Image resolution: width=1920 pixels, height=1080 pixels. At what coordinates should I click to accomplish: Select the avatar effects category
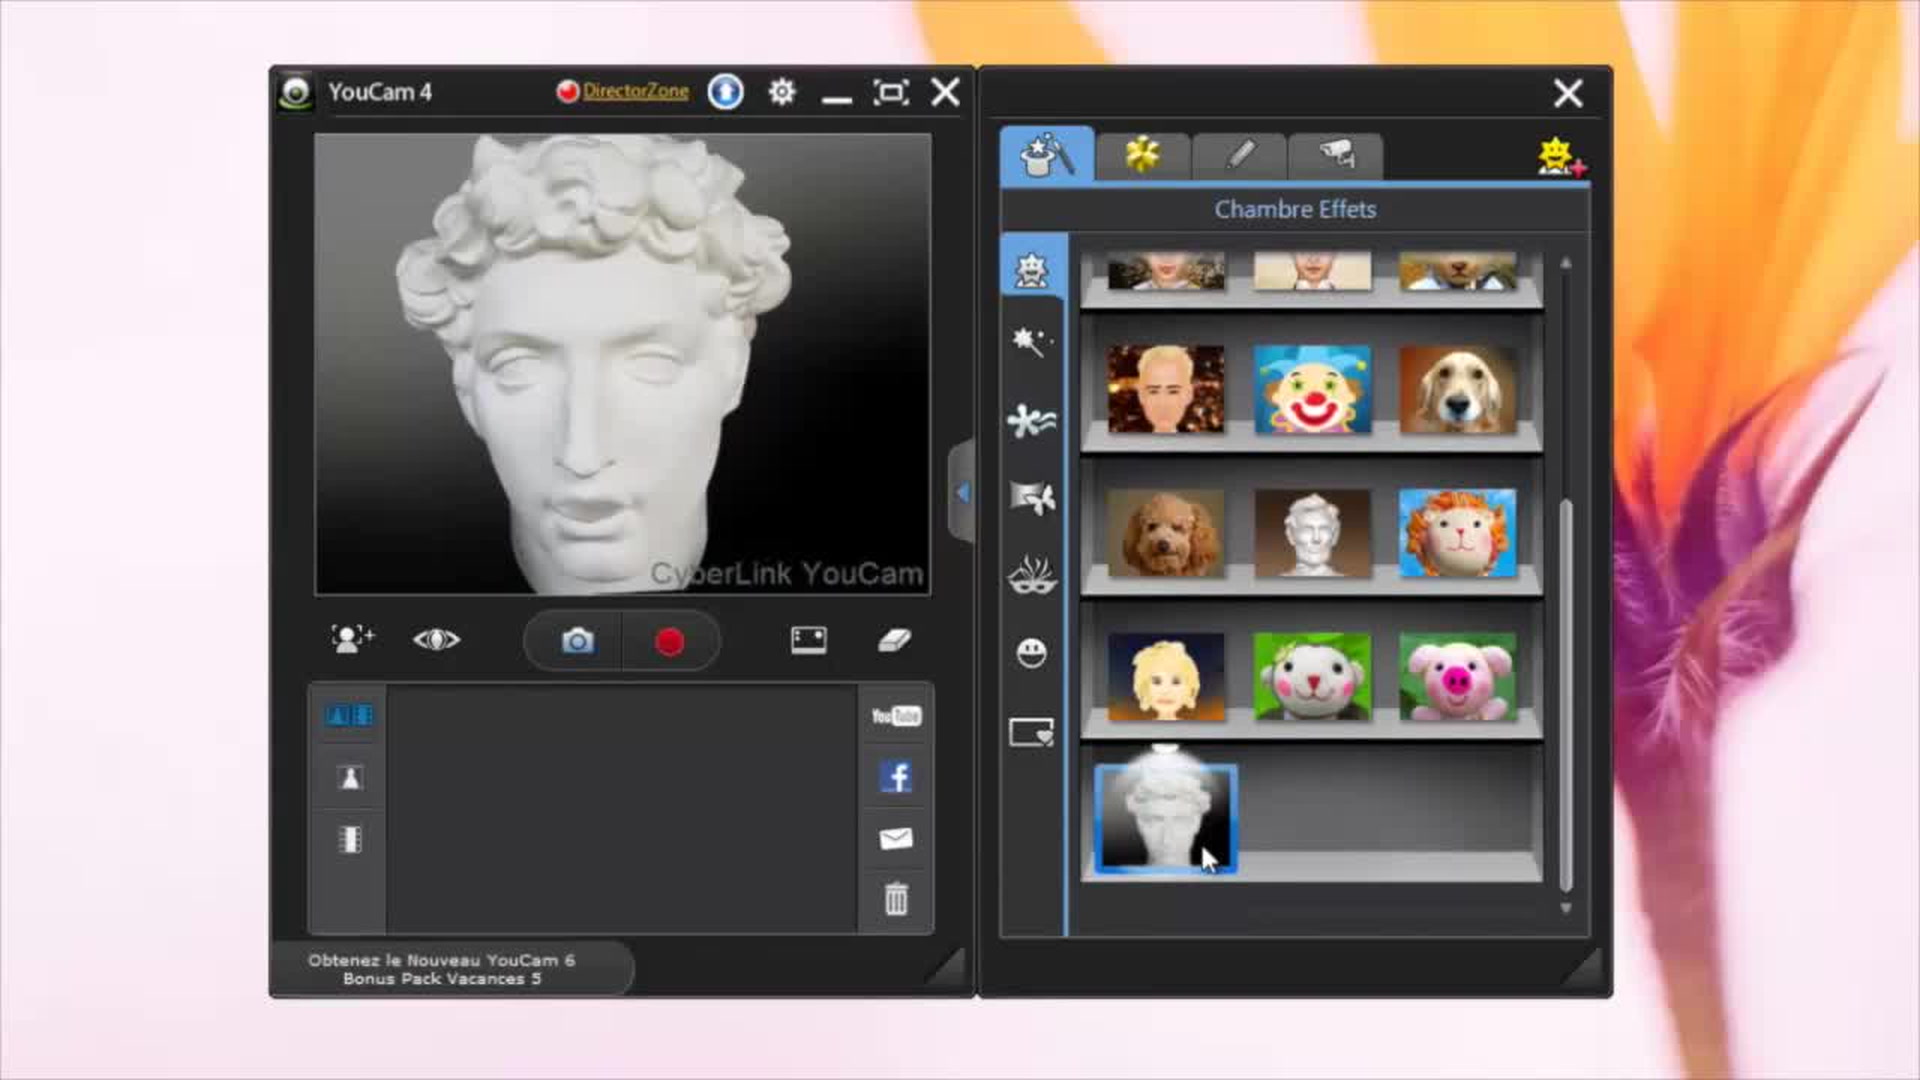[1032, 268]
